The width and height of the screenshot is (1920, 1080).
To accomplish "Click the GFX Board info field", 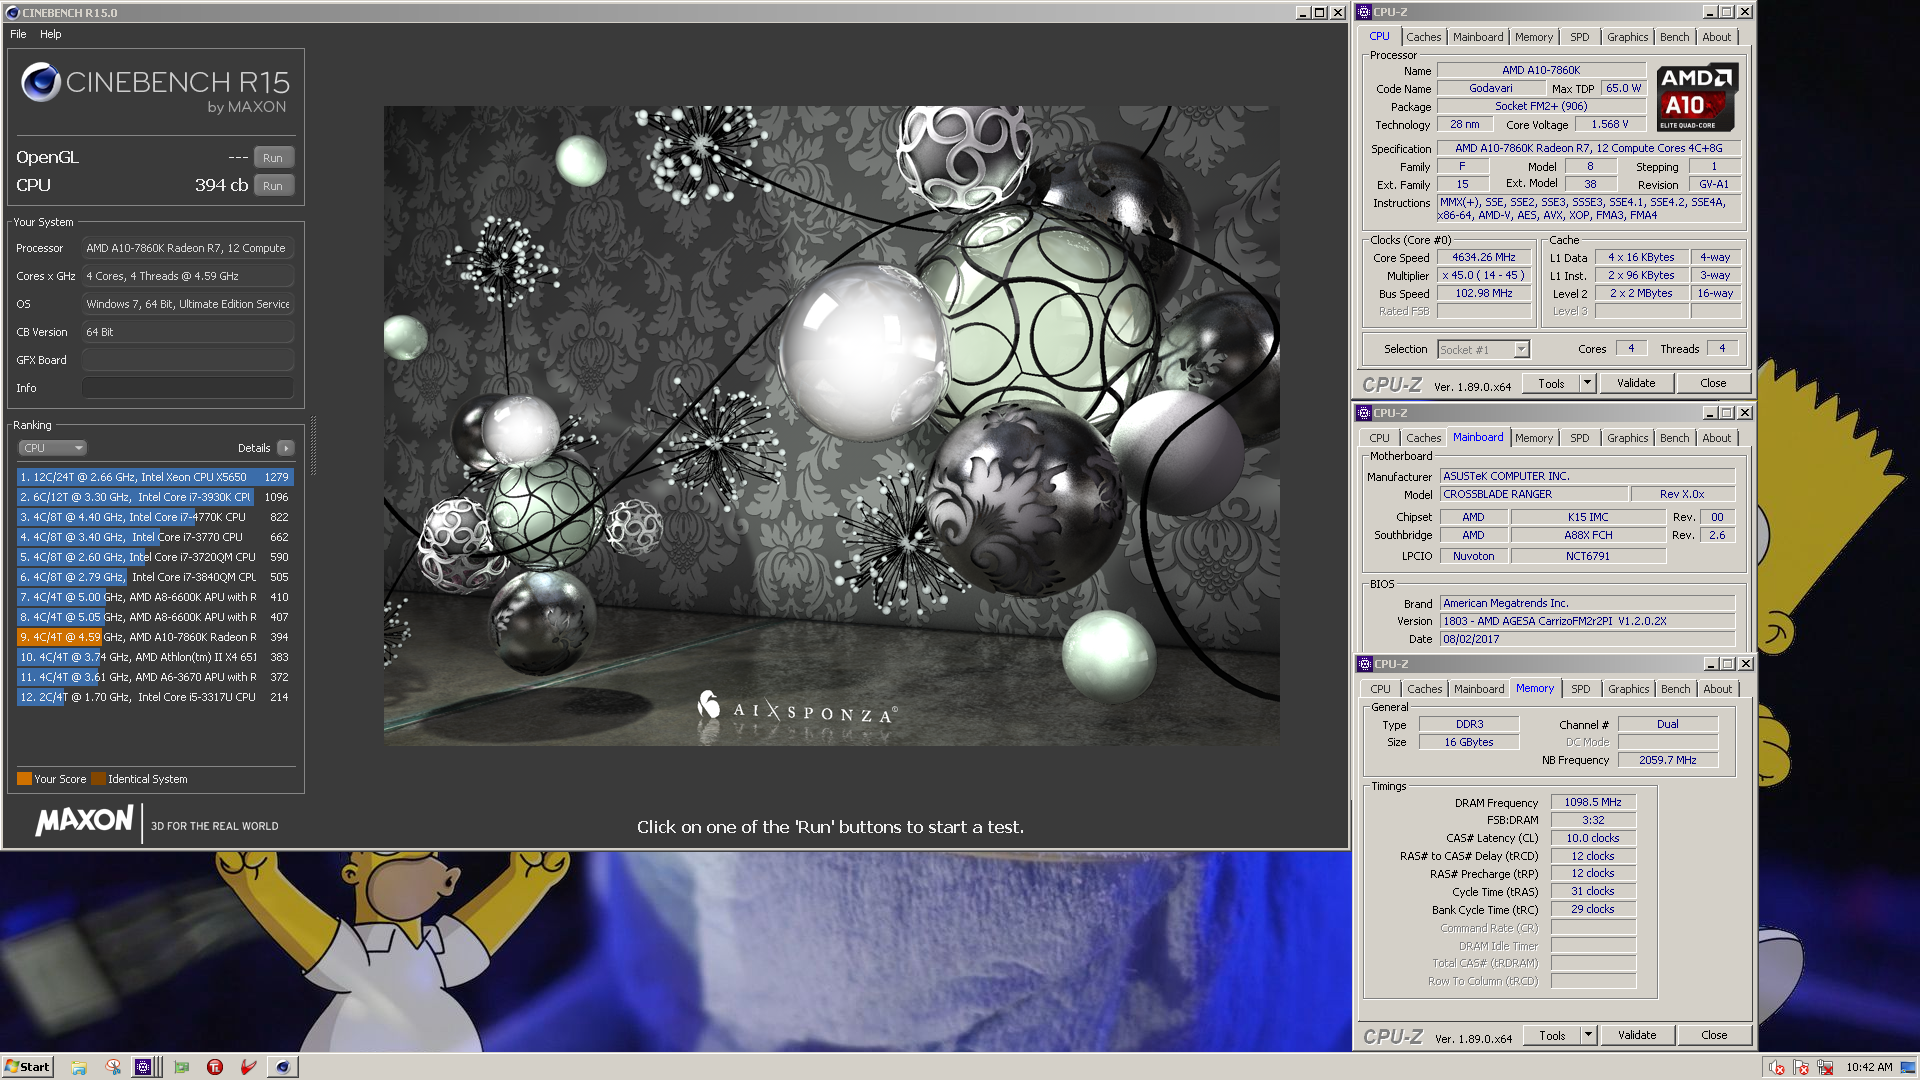I will pos(188,360).
